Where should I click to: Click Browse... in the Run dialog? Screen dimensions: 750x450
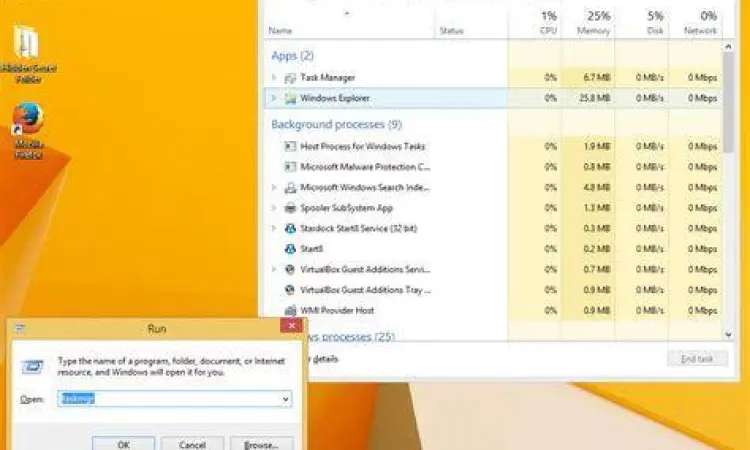point(261,443)
